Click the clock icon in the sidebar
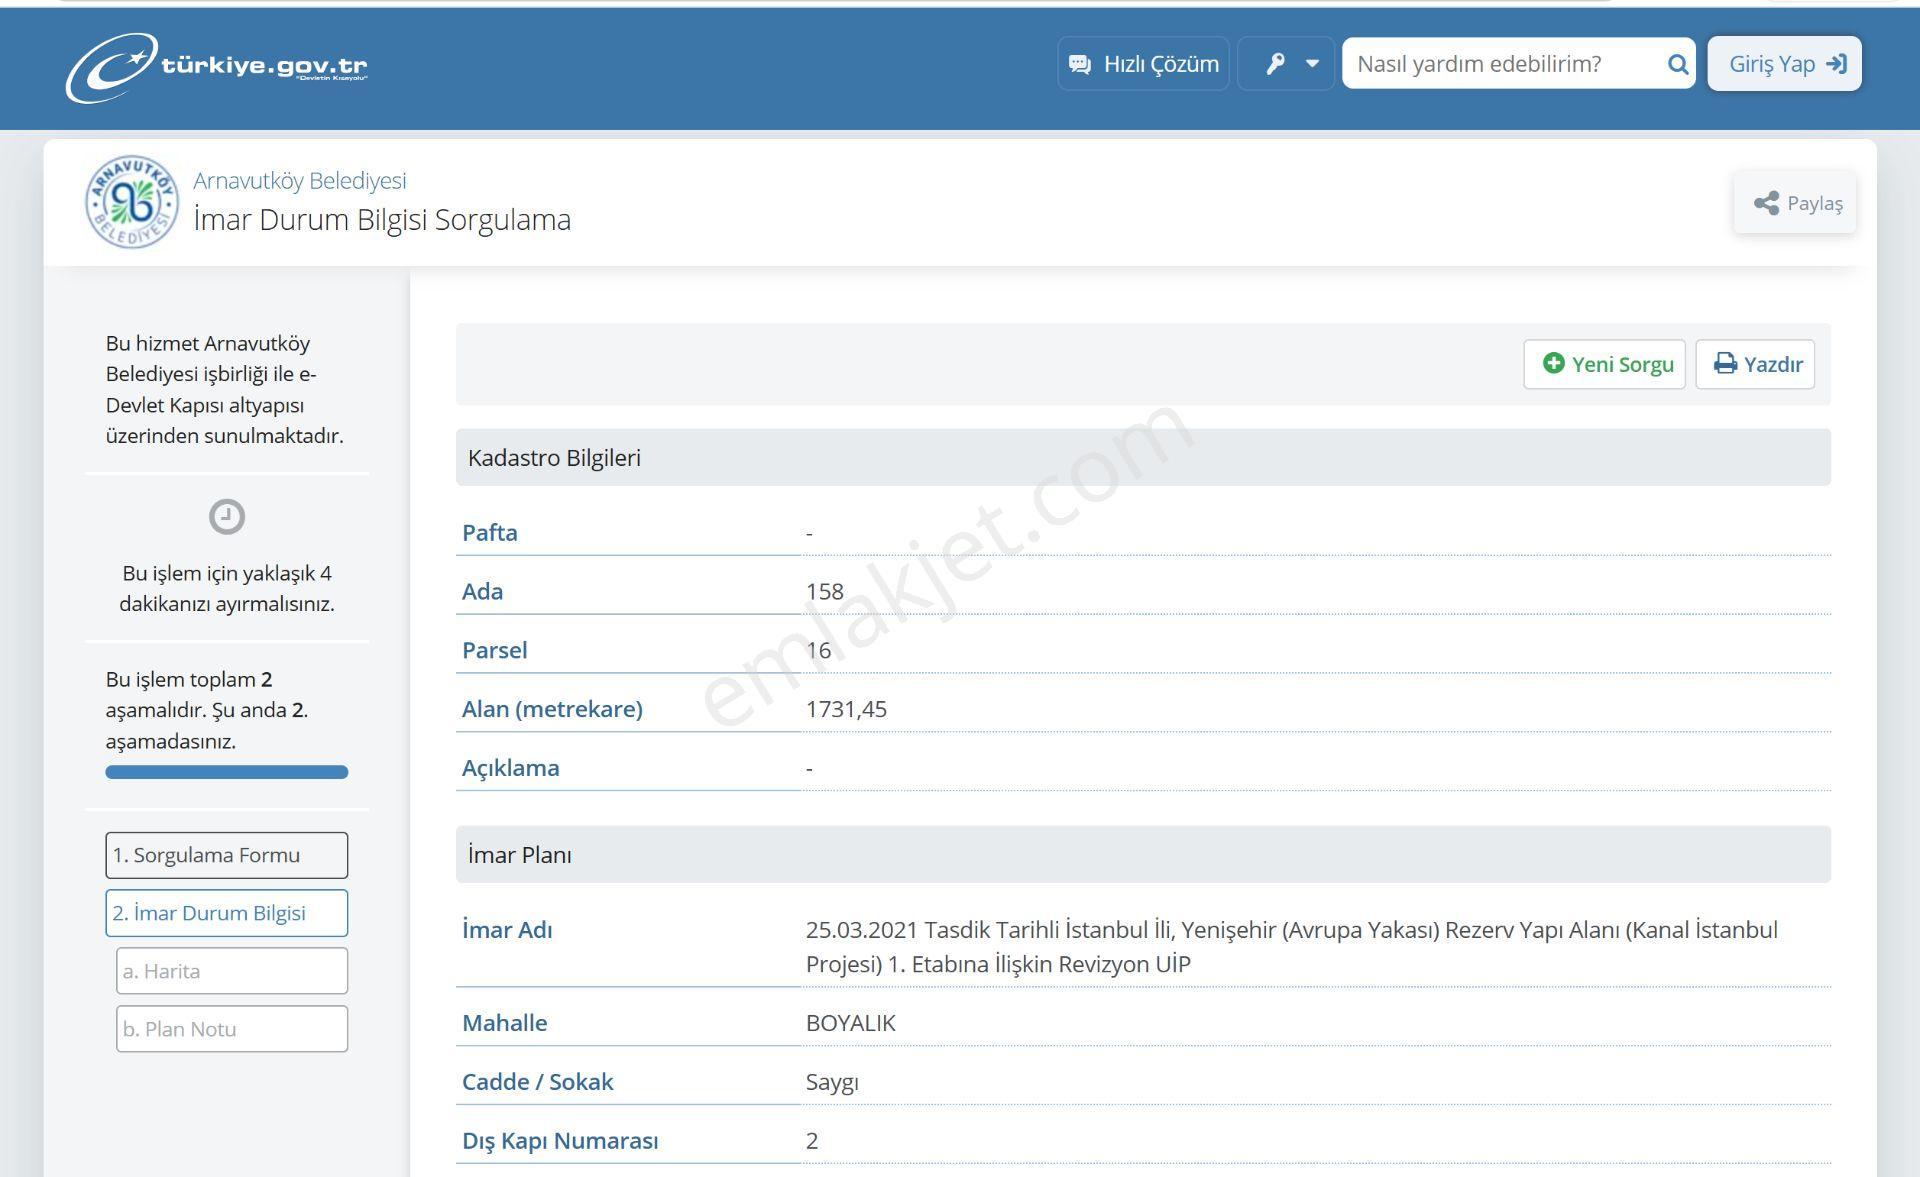The width and height of the screenshot is (1920, 1177). pos(227,517)
